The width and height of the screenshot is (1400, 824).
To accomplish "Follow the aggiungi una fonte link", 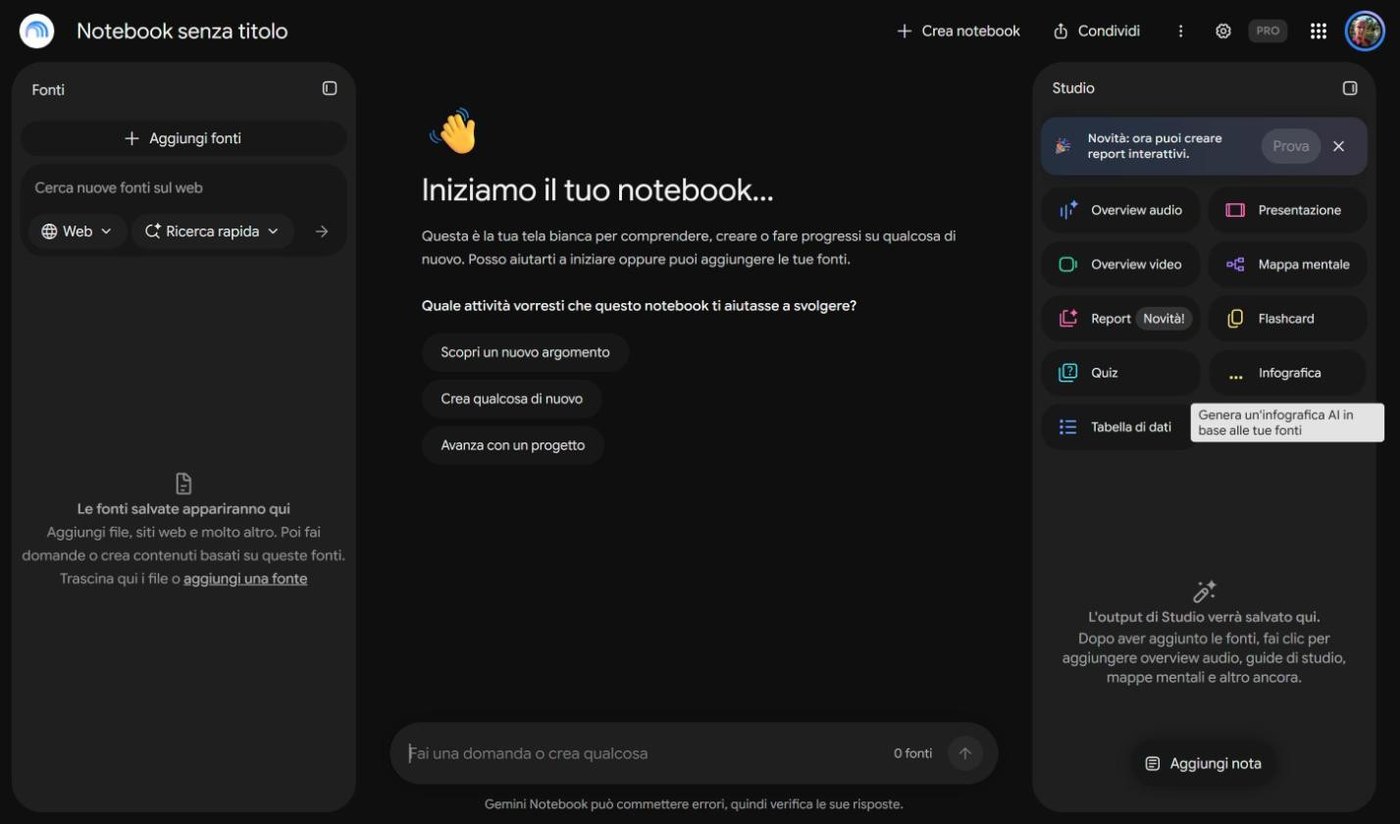I will point(245,578).
